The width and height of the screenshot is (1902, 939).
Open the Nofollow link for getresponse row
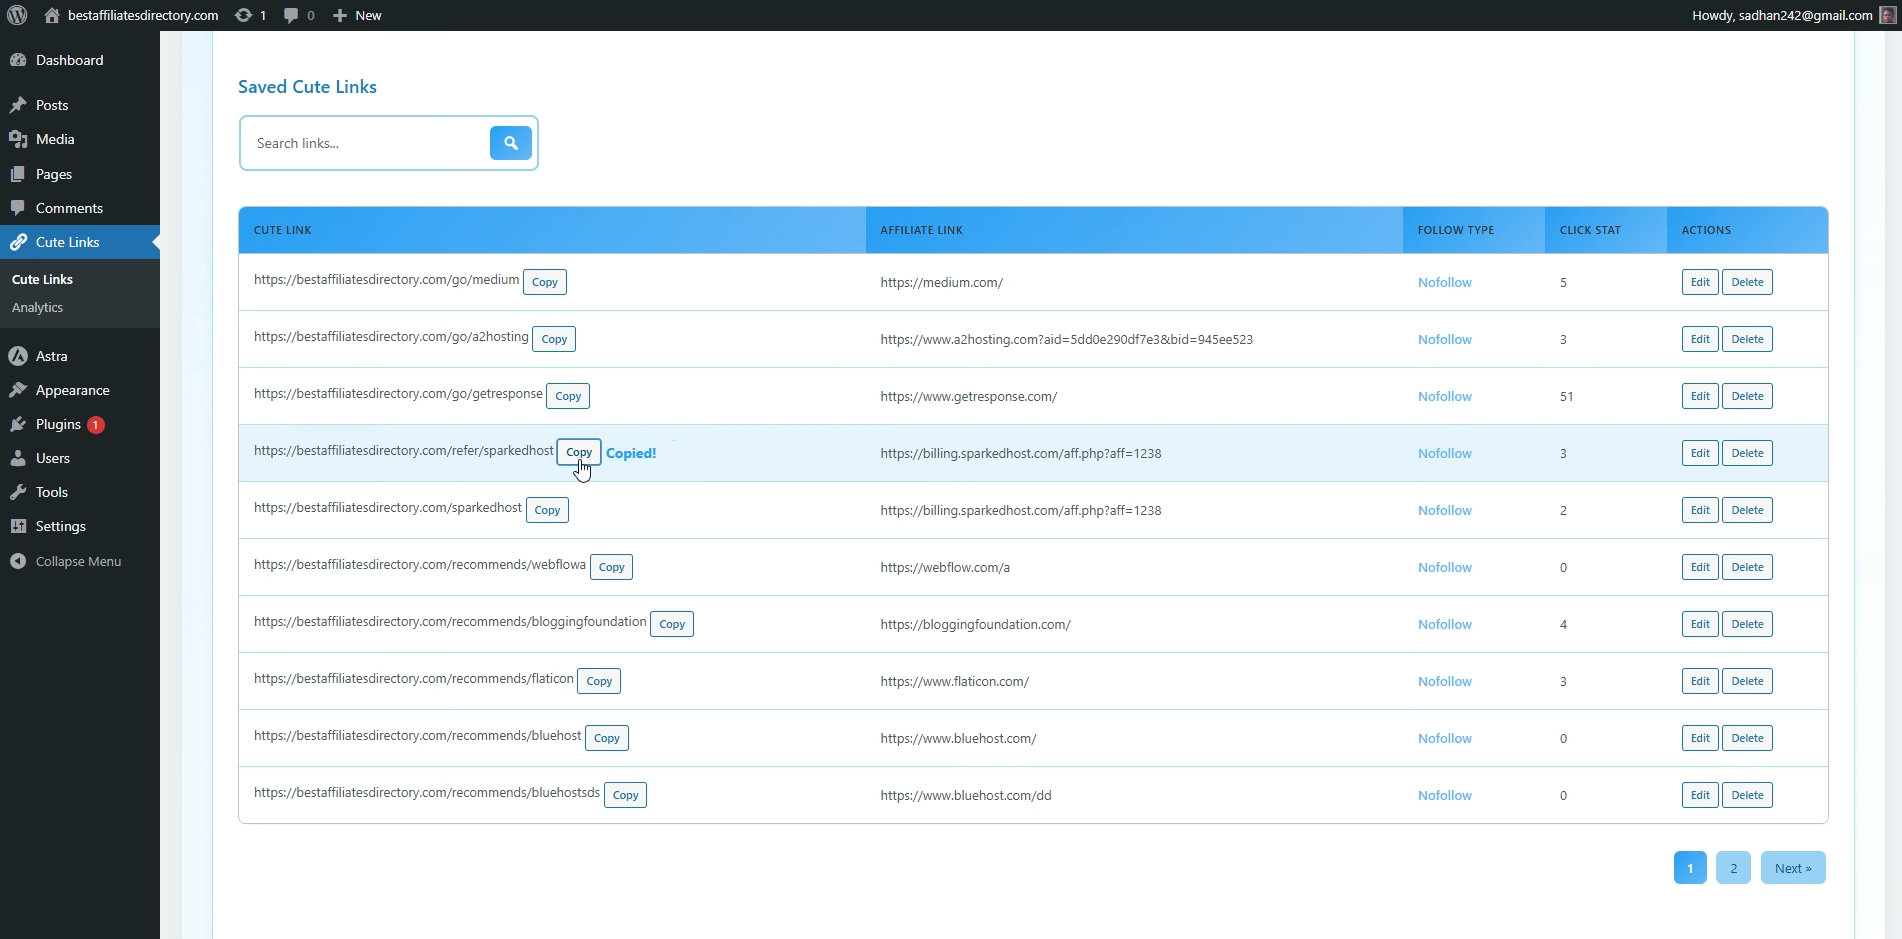coord(1444,396)
